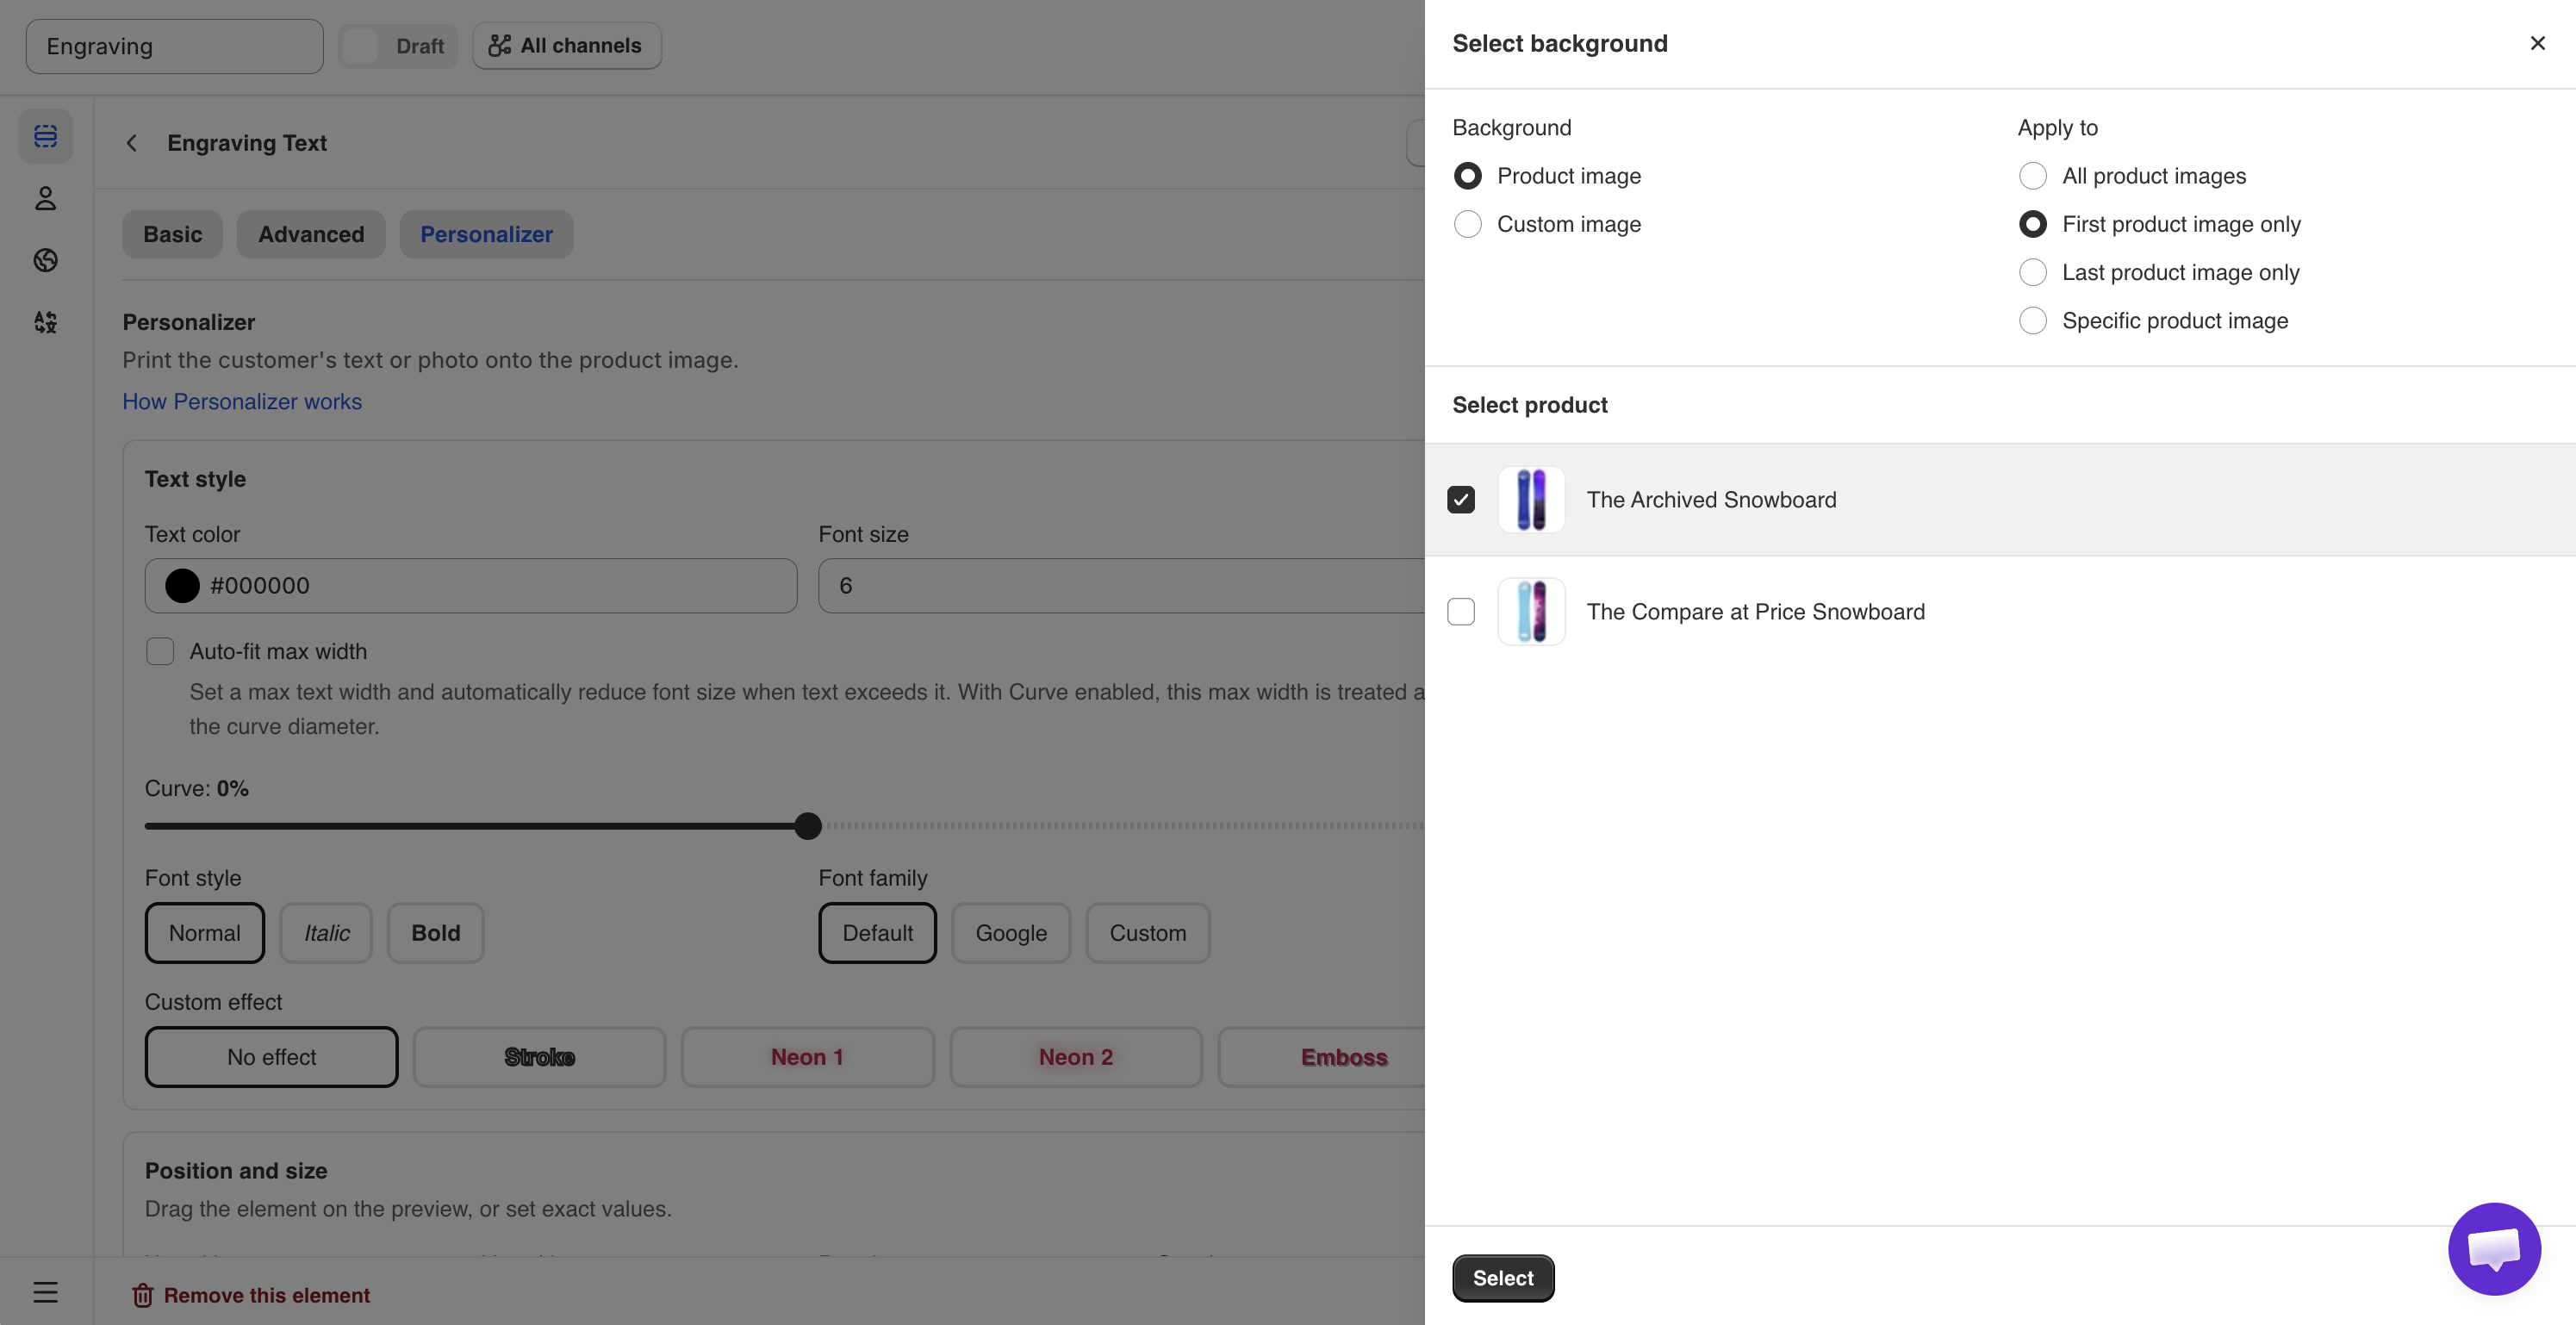
Task: Choose Italic font style
Action: point(326,933)
